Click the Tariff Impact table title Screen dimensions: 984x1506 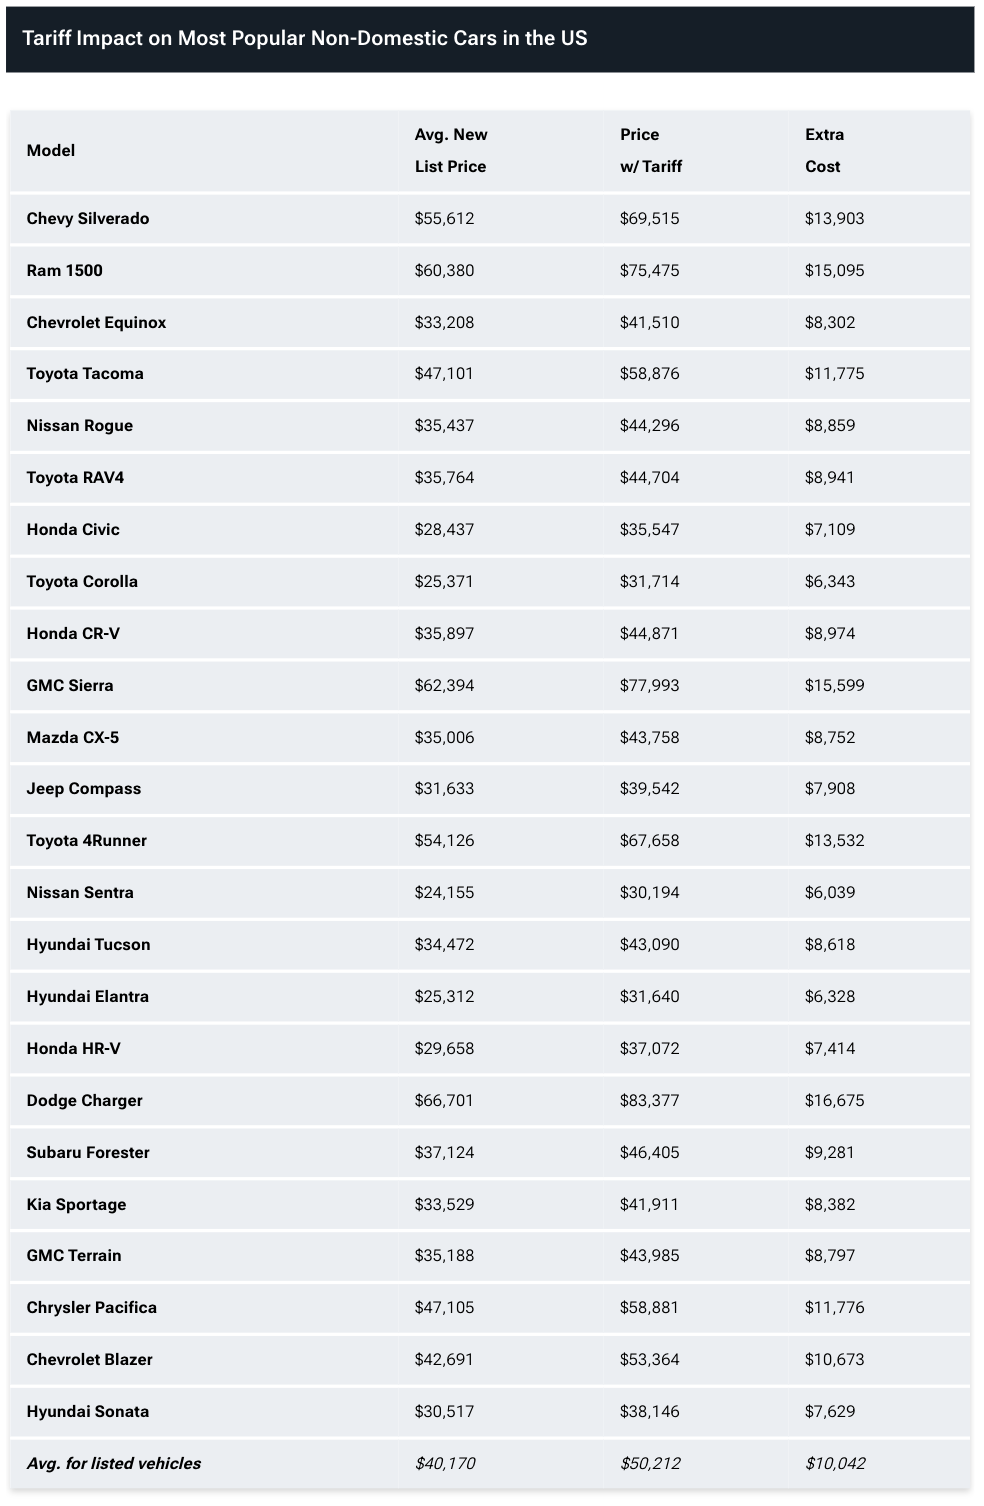(x=305, y=38)
